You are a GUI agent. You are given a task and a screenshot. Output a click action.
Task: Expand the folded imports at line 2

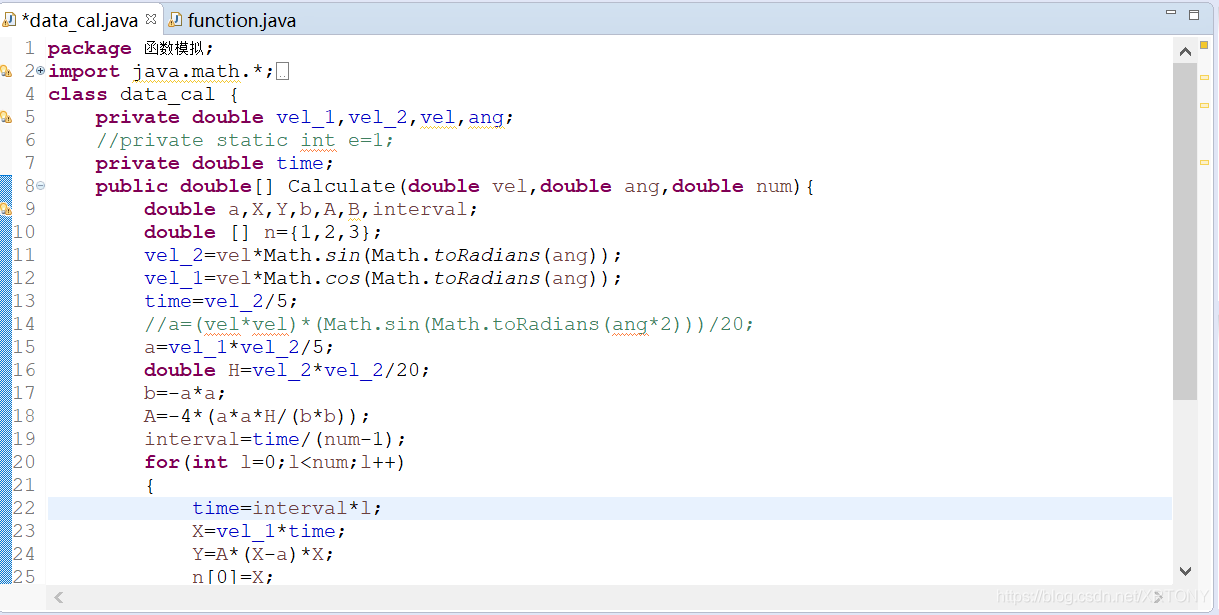(41, 71)
